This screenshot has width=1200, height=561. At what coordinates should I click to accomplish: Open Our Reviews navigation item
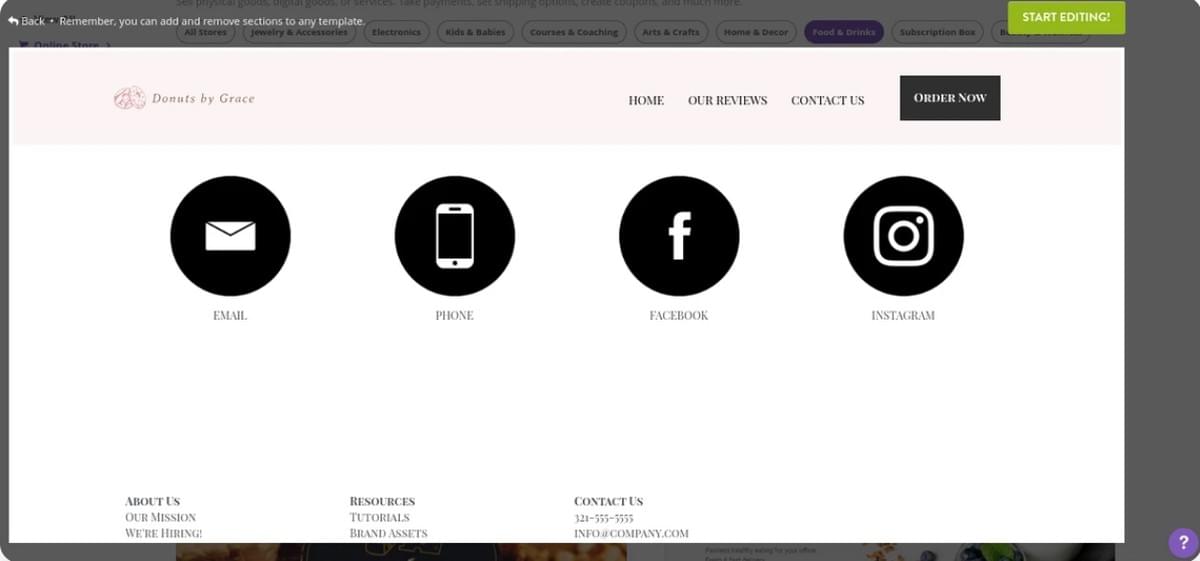pyautogui.click(x=727, y=100)
